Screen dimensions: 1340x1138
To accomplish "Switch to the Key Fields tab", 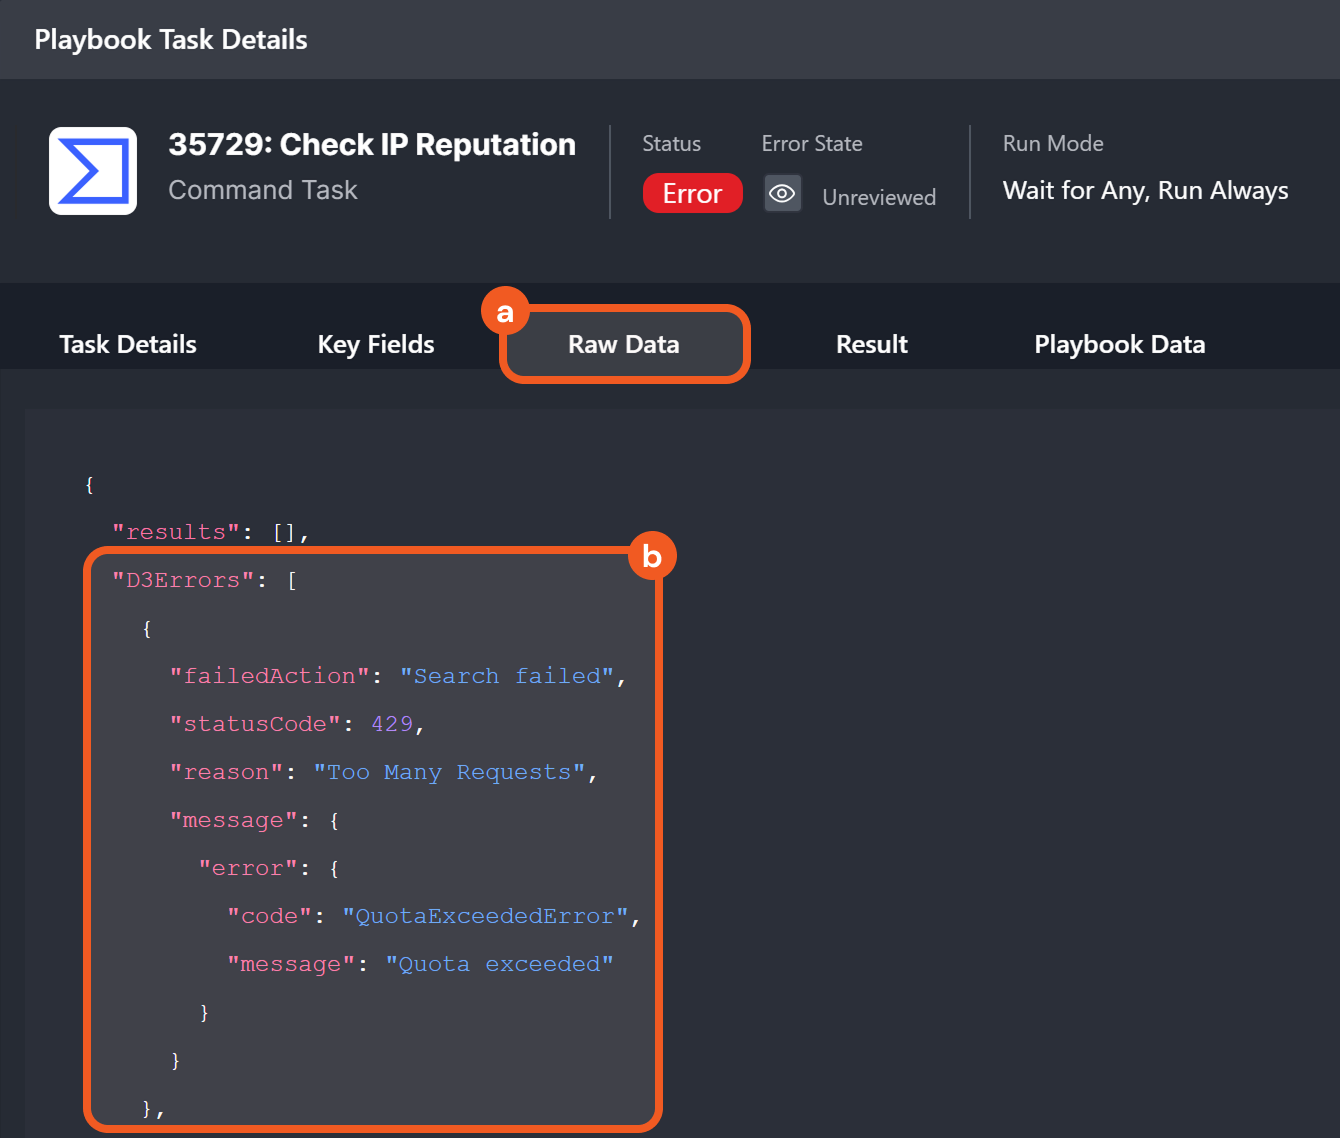I will coord(376,344).
